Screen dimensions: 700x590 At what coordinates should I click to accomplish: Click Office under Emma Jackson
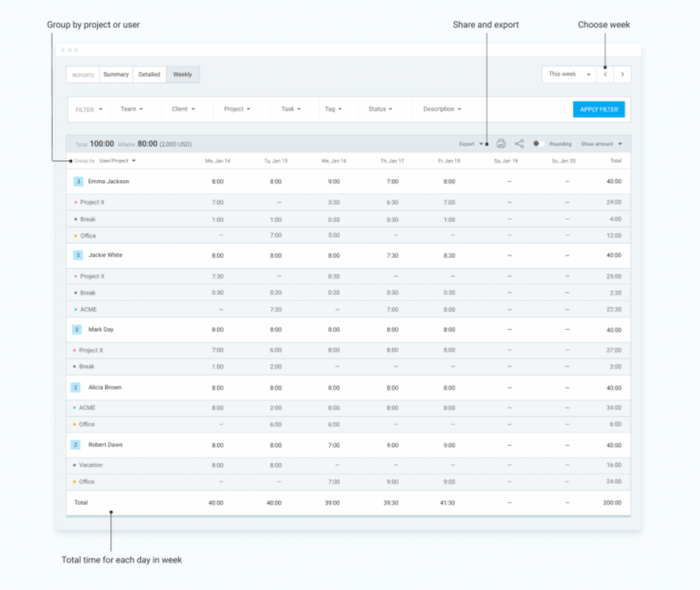(88, 236)
